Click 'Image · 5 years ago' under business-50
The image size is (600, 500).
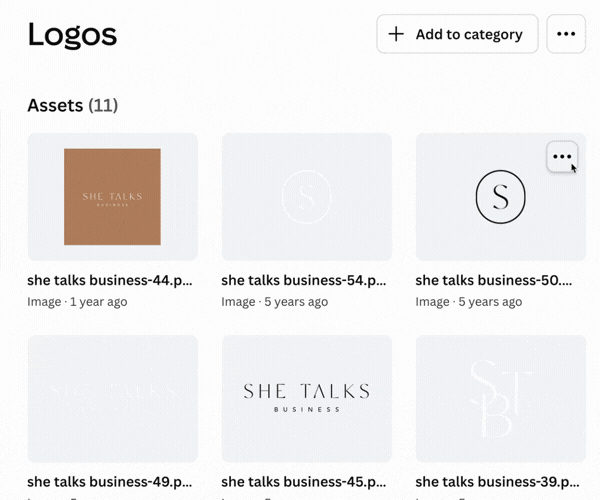pos(468,301)
